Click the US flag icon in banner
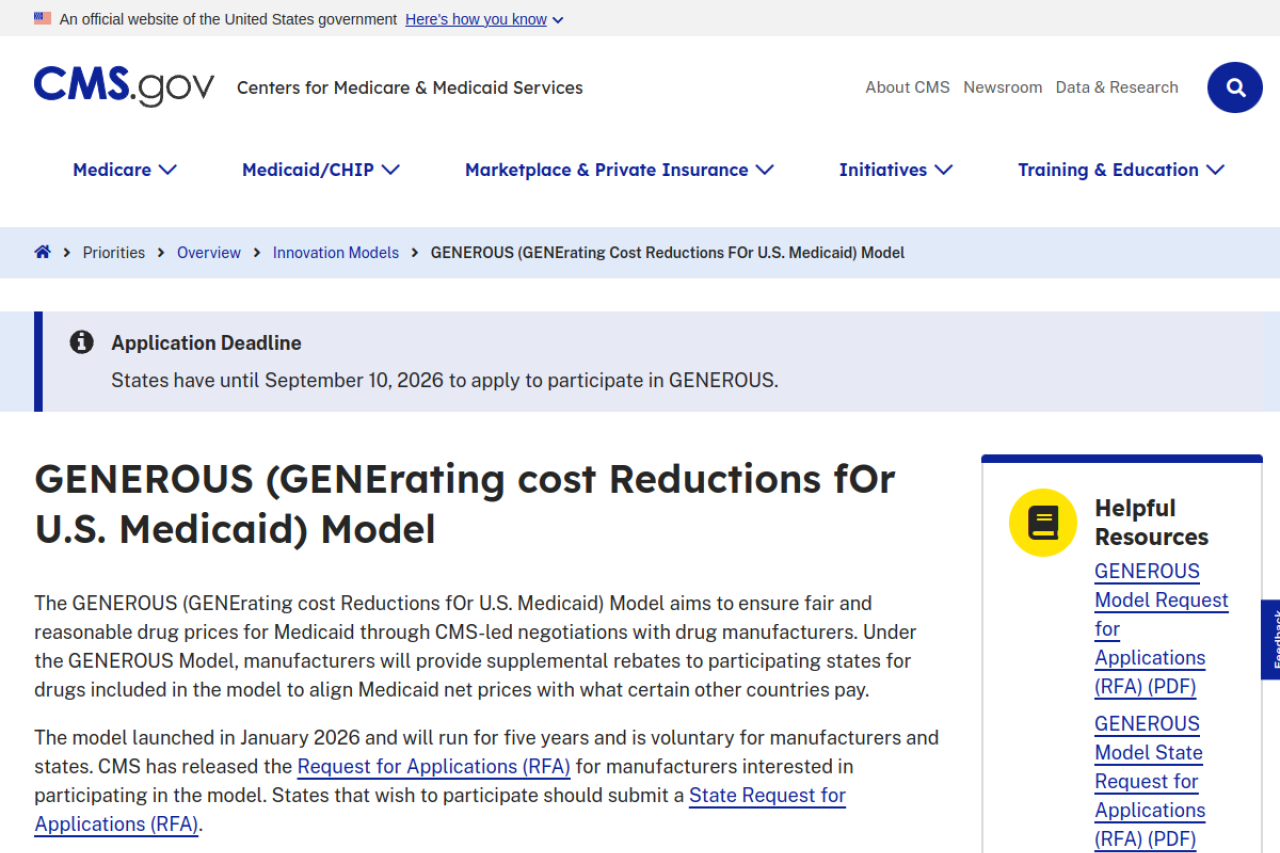The height and width of the screenshot is (853, 1280). (x=42, y=18)
